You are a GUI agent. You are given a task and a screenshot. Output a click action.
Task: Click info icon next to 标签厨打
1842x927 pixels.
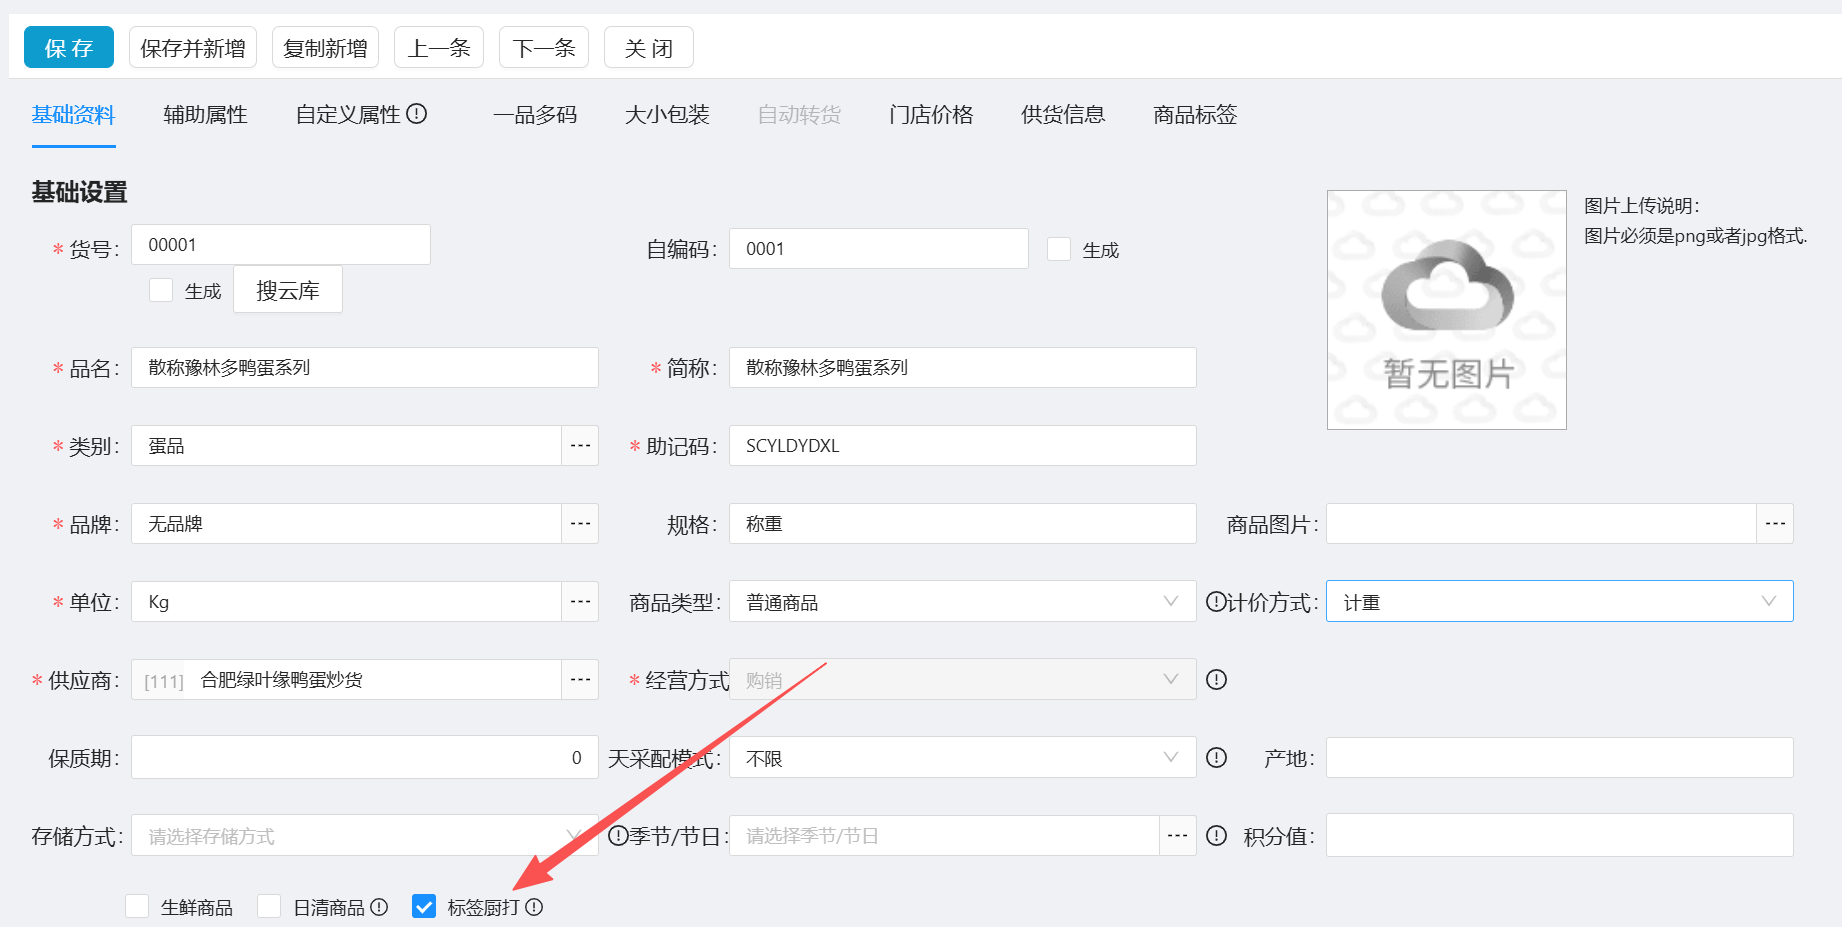coord(534,907)
